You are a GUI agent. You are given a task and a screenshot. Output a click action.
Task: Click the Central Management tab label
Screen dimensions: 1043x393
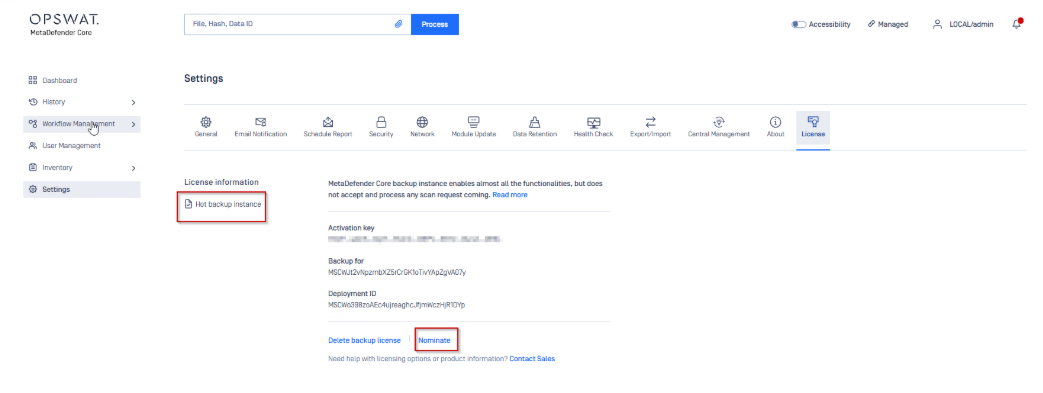718,134
